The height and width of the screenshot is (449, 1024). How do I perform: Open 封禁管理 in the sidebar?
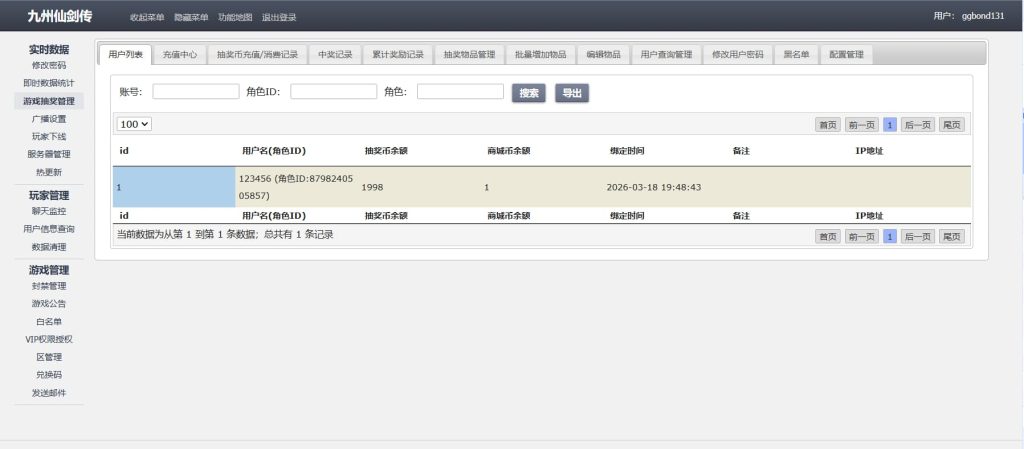point(49,286)
